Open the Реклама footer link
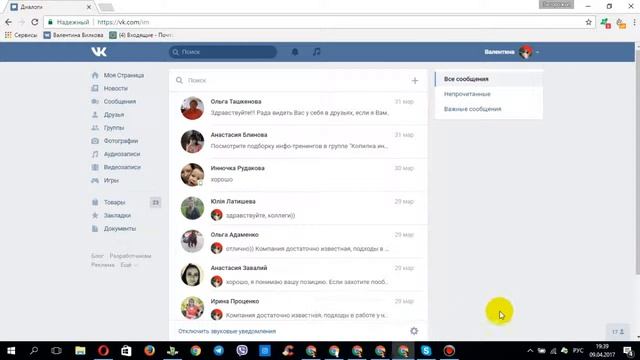640x360 pixels. pyautogui.click(x=102, y=265)
